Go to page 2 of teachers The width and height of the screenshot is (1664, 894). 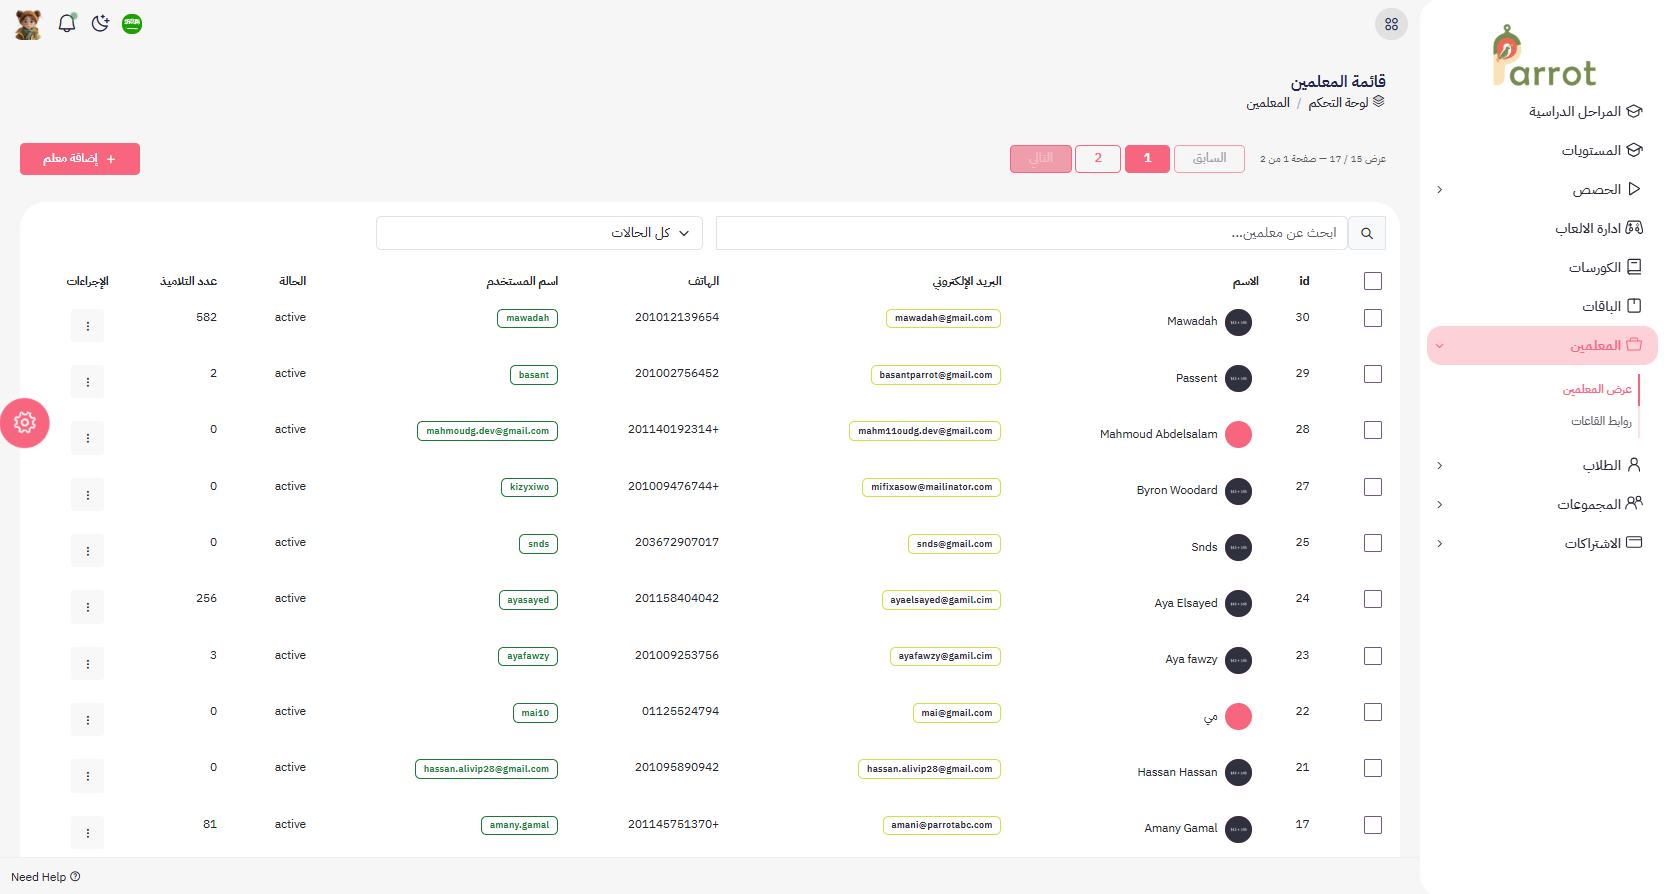pyautogui.click(x=1097, y=159)
